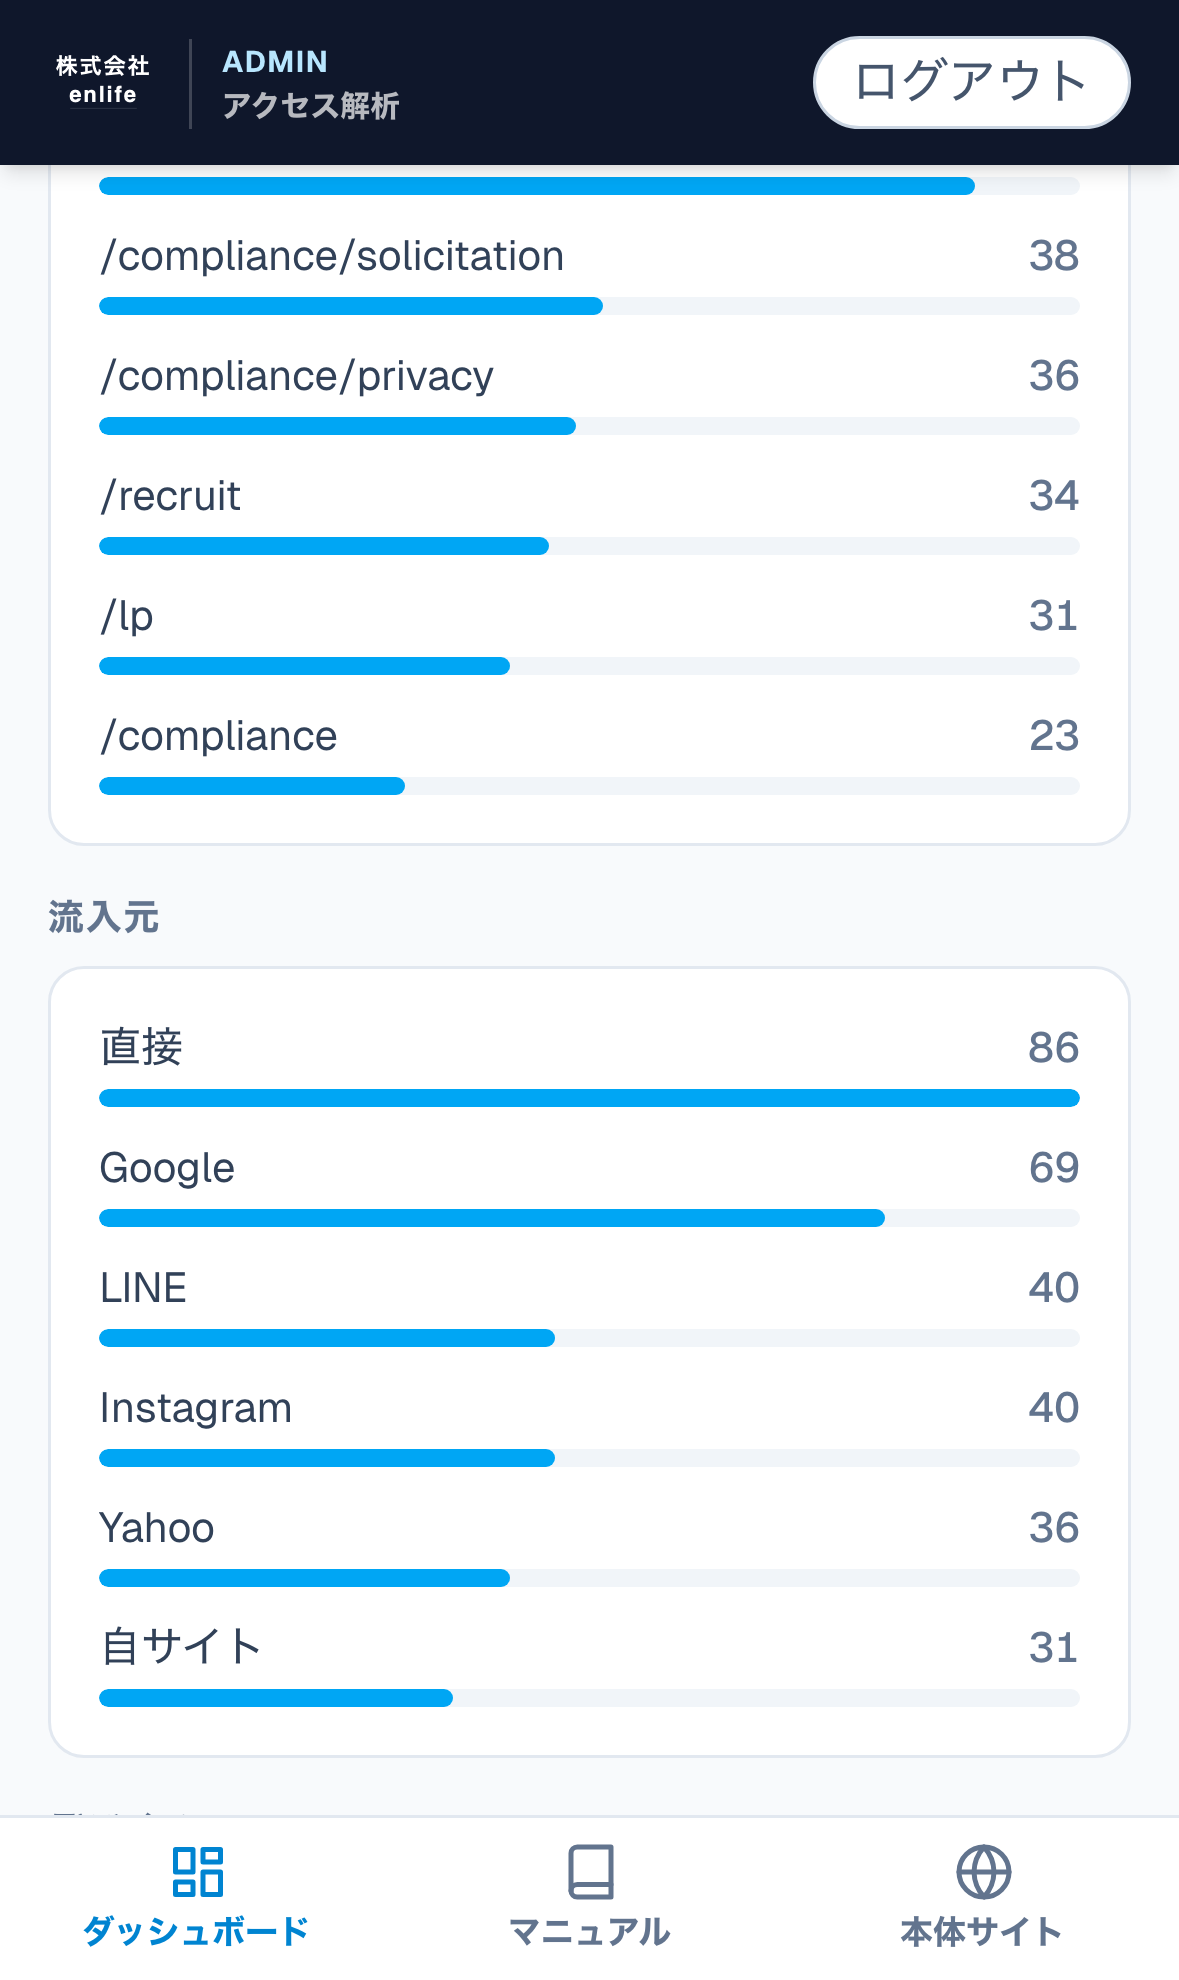Click the manual book icon
The height and width of the screenshot is (1980, 1179).
[590, 1871]
